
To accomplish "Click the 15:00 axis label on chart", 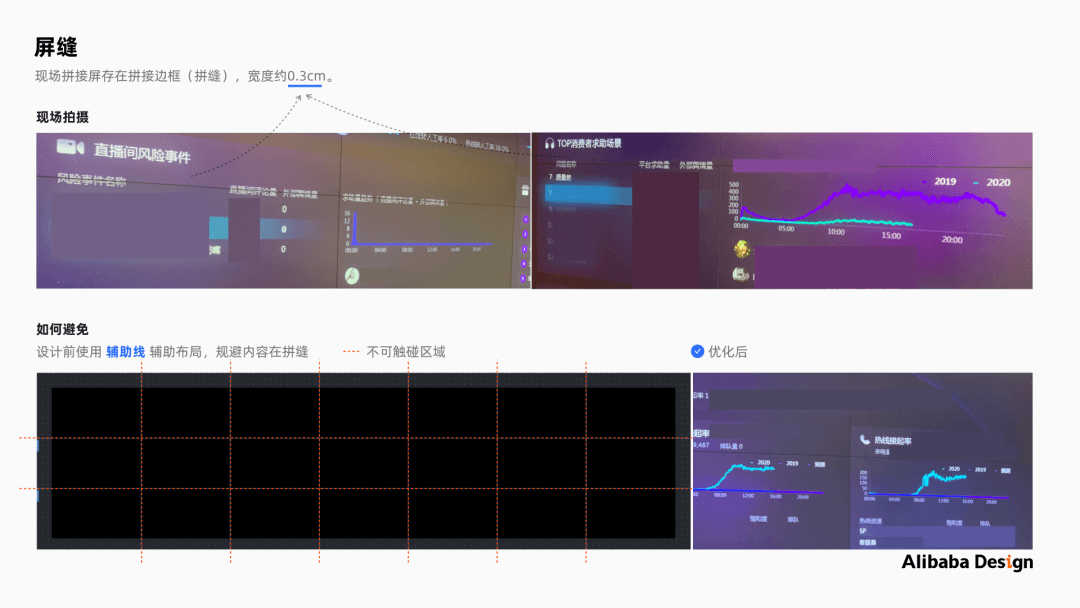I will [891, 235].
